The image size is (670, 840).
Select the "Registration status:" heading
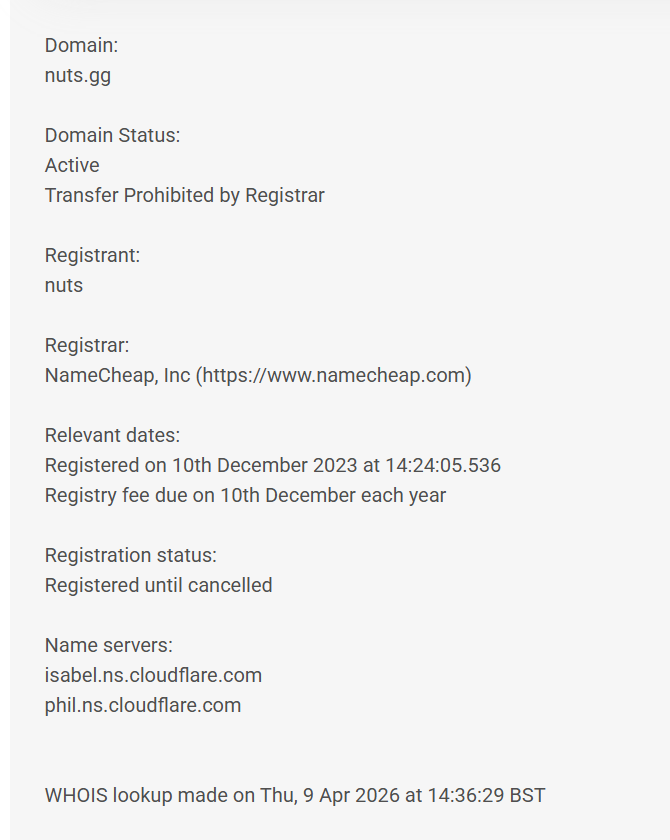click(130, 555)
